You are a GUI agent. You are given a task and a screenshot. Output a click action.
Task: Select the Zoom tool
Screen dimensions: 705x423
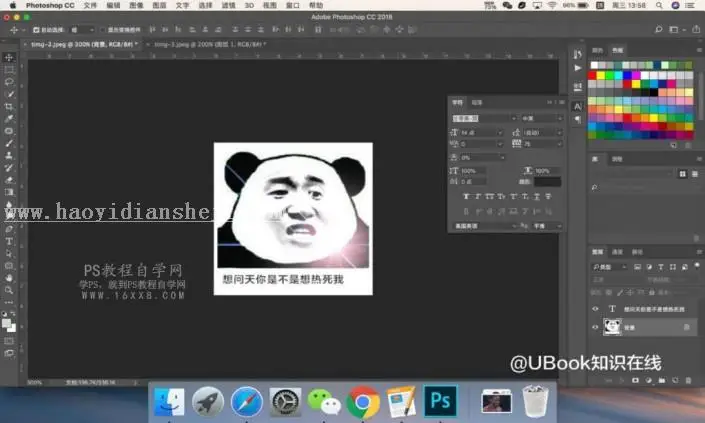pyautogui.click(x=9, y=290)
